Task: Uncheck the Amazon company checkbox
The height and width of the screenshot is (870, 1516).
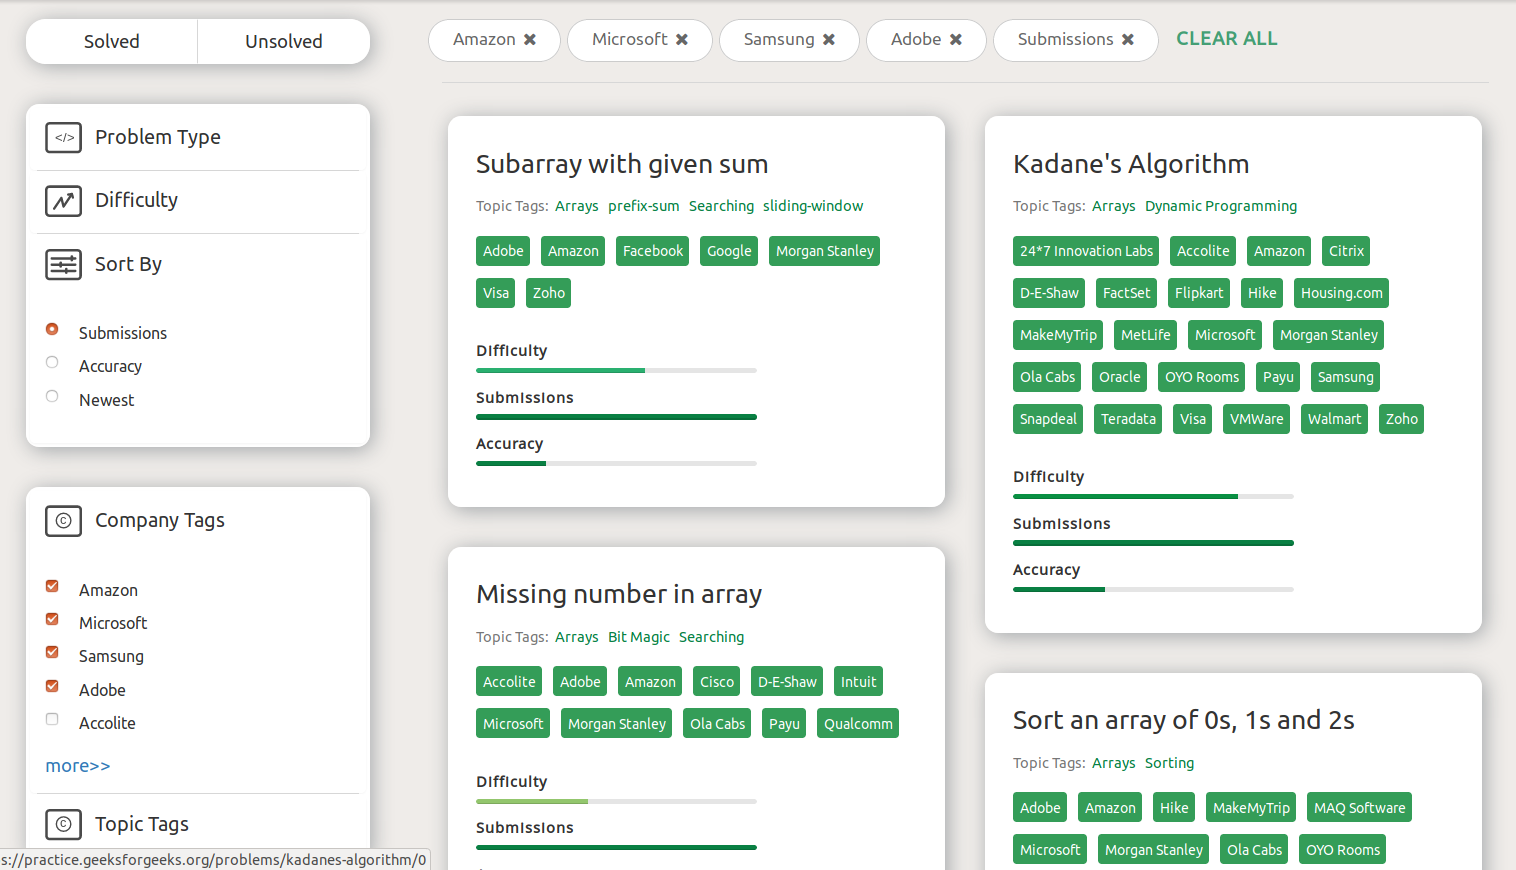Action: (52, 586)
